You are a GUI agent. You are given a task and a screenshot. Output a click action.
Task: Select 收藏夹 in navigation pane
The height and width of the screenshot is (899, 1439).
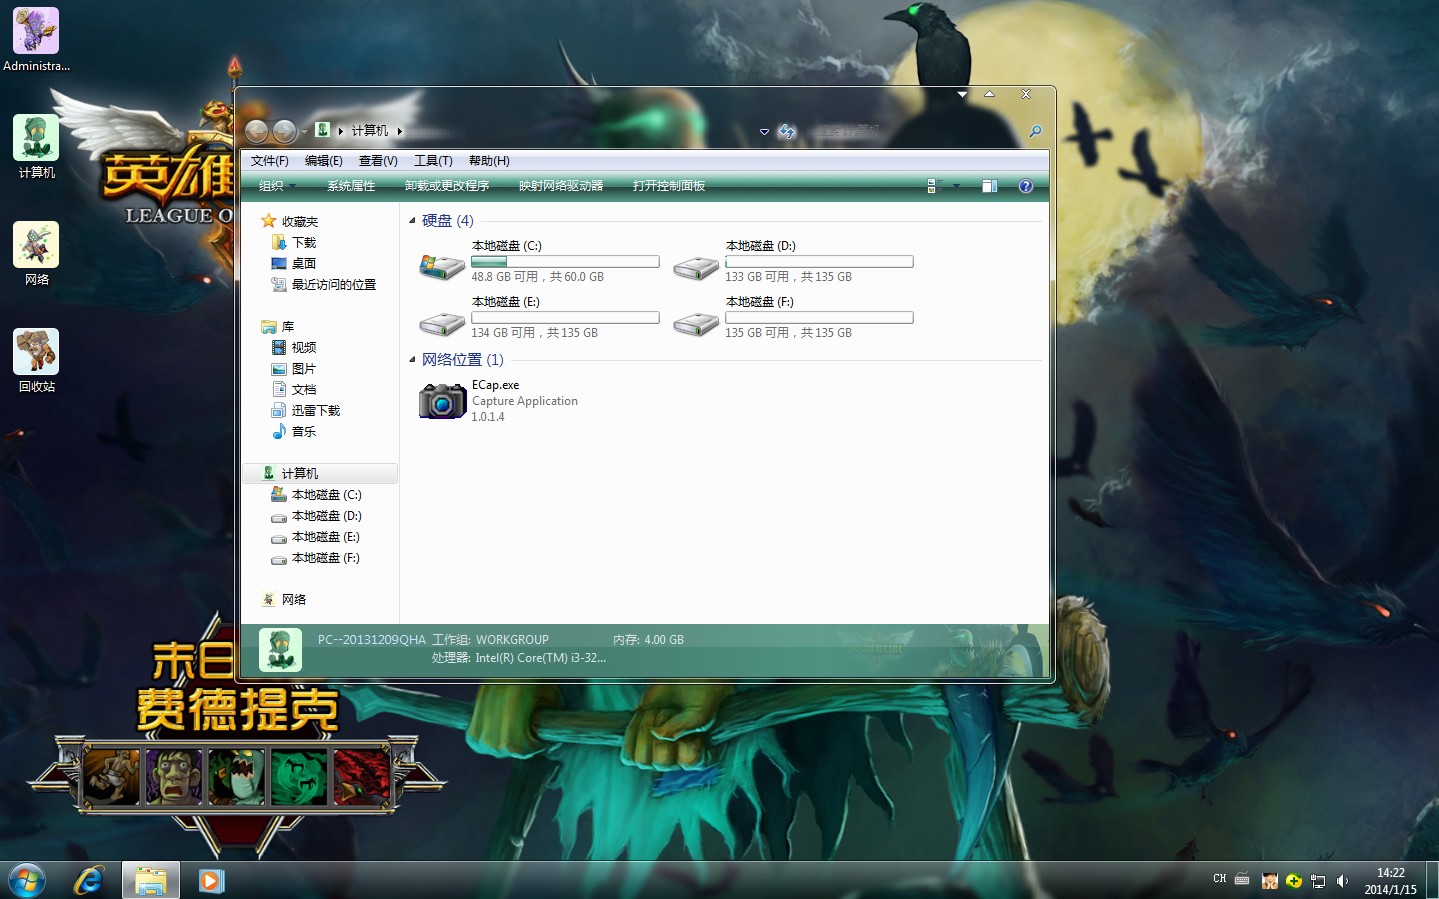point(289,222)
